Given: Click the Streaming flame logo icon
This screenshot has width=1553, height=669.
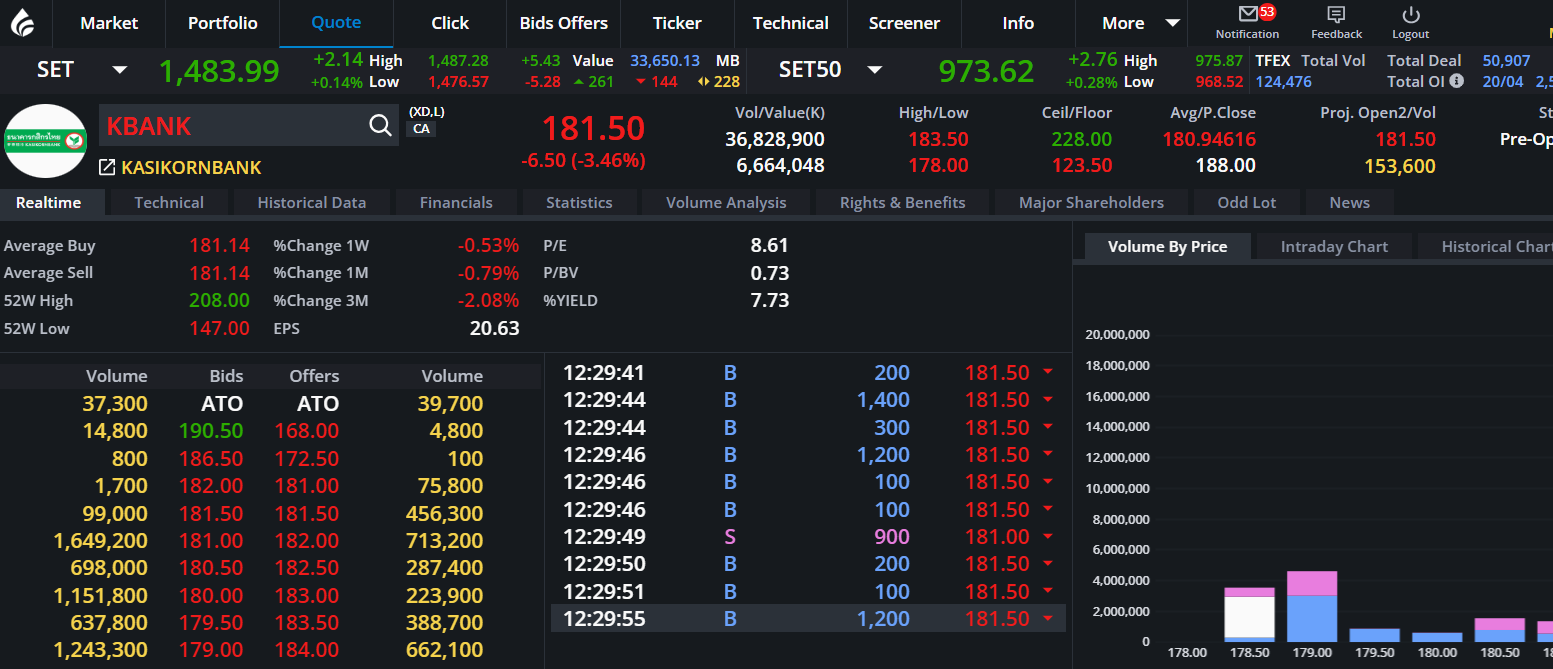Looking at the screenshot, I should pyautogui.click(x=22, y=22).
